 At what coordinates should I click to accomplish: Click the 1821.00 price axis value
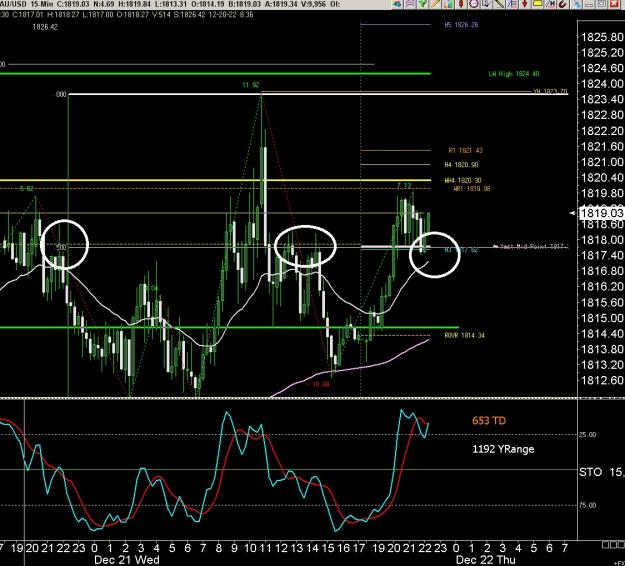pos(601,162)
